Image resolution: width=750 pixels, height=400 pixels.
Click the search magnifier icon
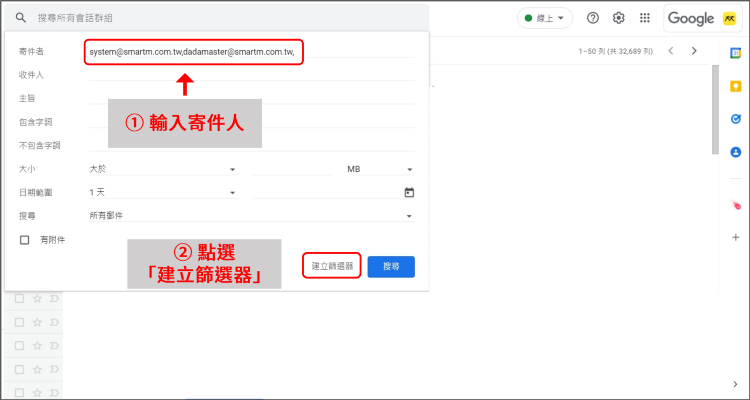point(20,18)
